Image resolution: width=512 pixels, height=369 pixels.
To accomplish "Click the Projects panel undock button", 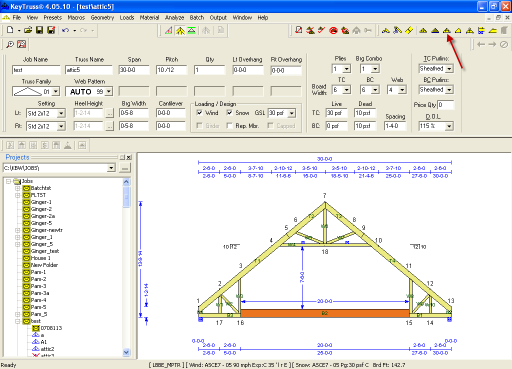I will coord(122,157).
